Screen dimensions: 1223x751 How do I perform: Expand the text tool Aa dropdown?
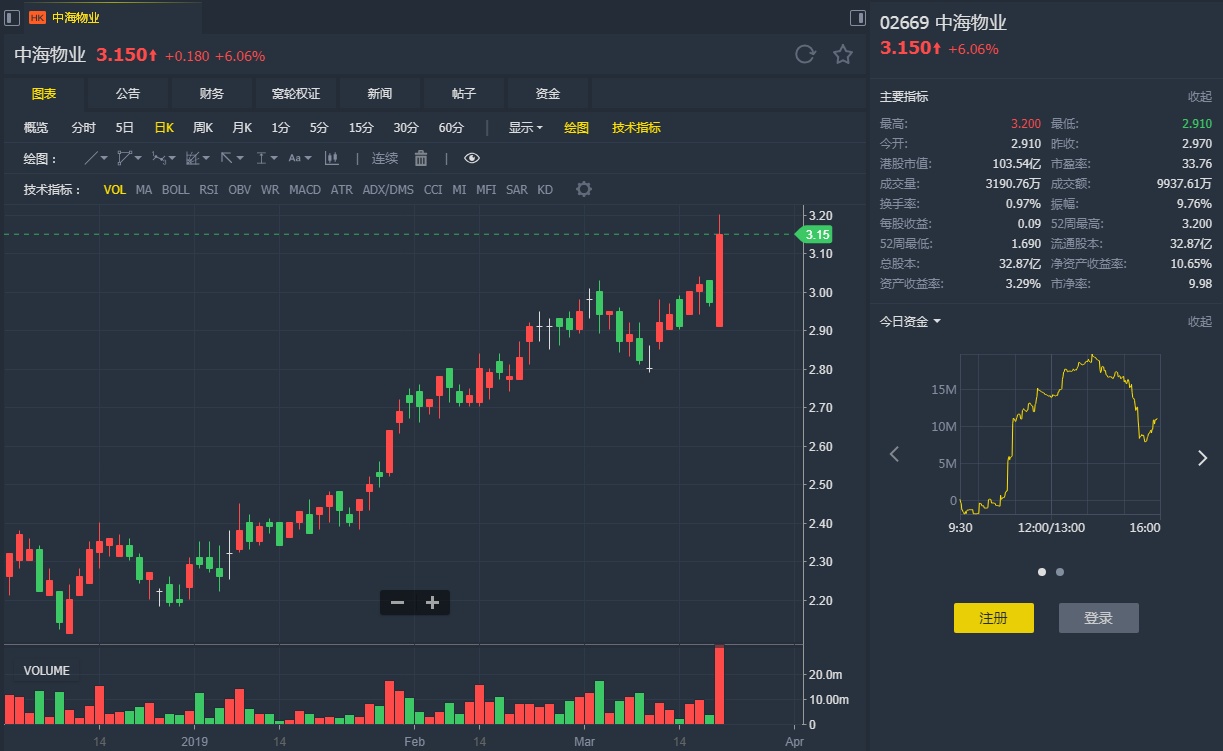click(x=299, y=158)
